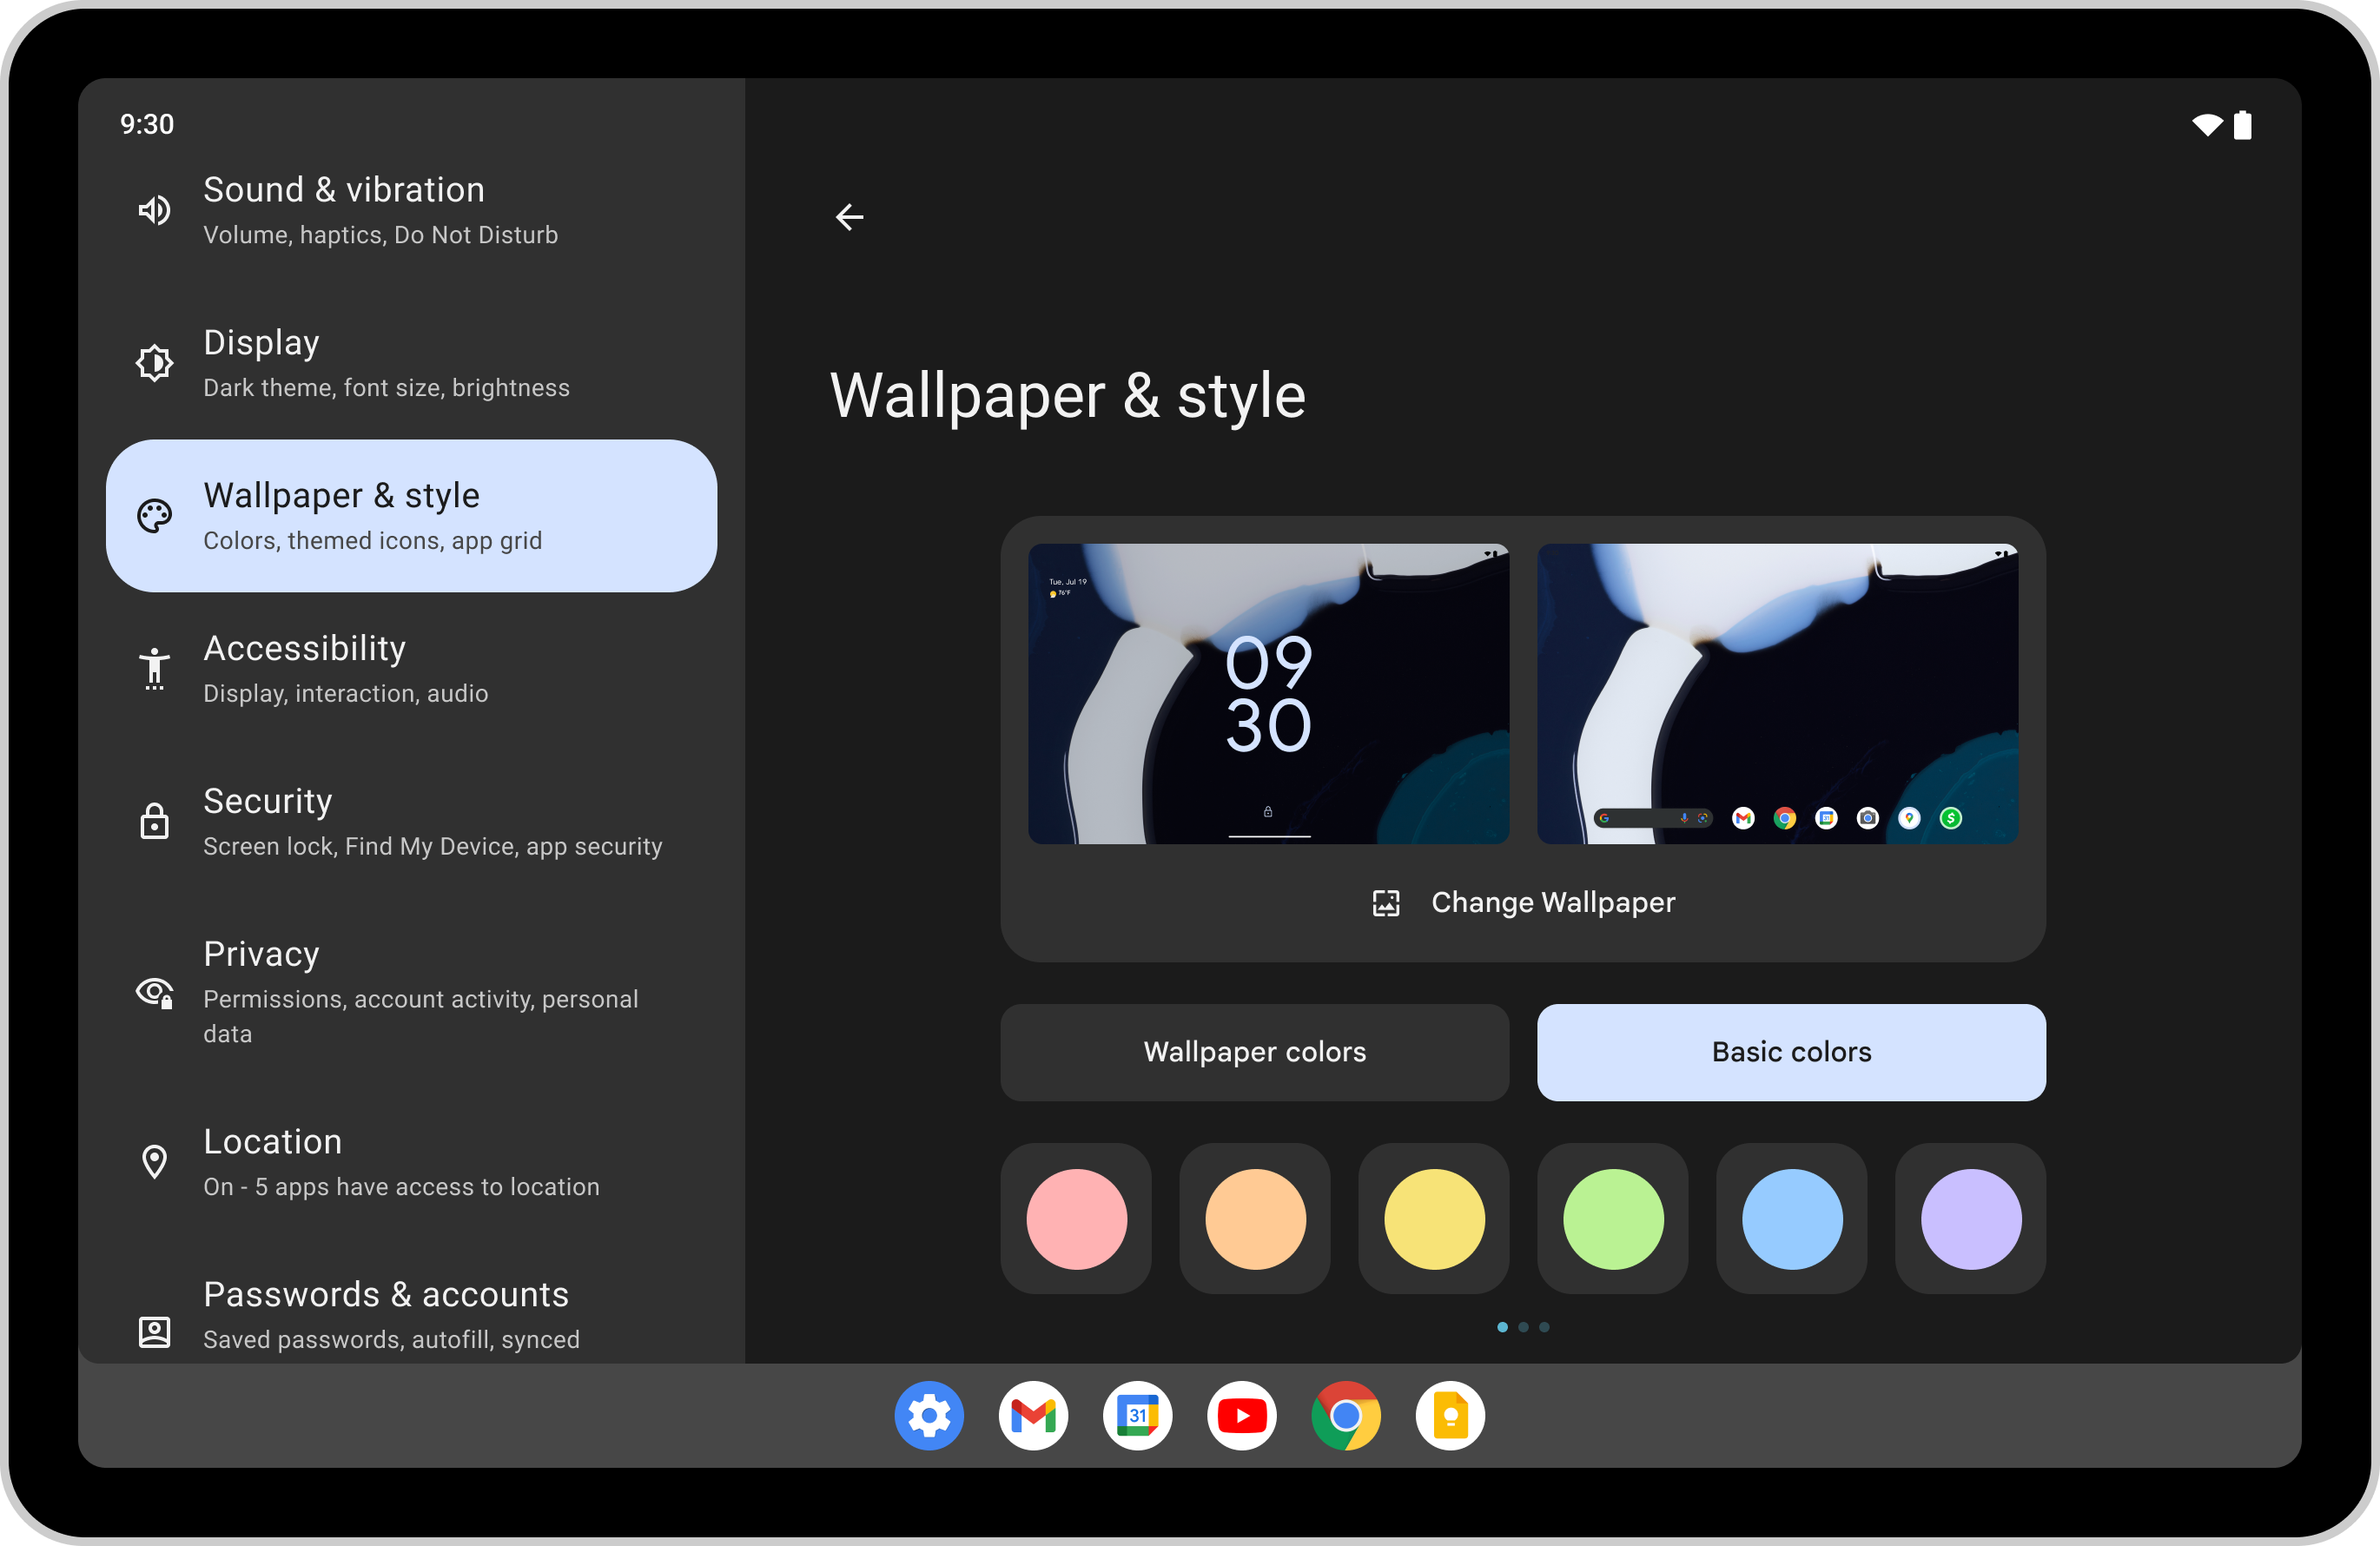Image resolution: width=2380 pixels, height=1546 pixels.
Task: Click the Sound & vibration settings icon
Action: tap(156, 208)
